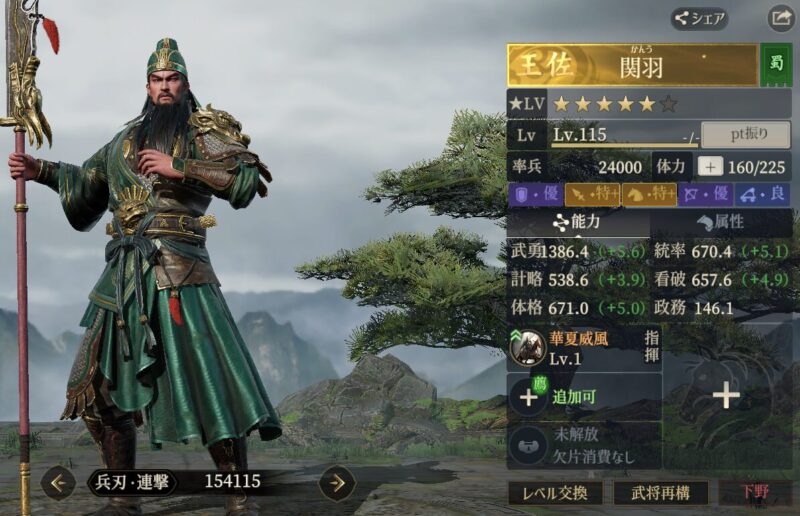Image resolution: width=800 pixels, height=516 pixels.
Task: Select the archer aptitude 優 bow icon
Action: (x=706, y=194)
